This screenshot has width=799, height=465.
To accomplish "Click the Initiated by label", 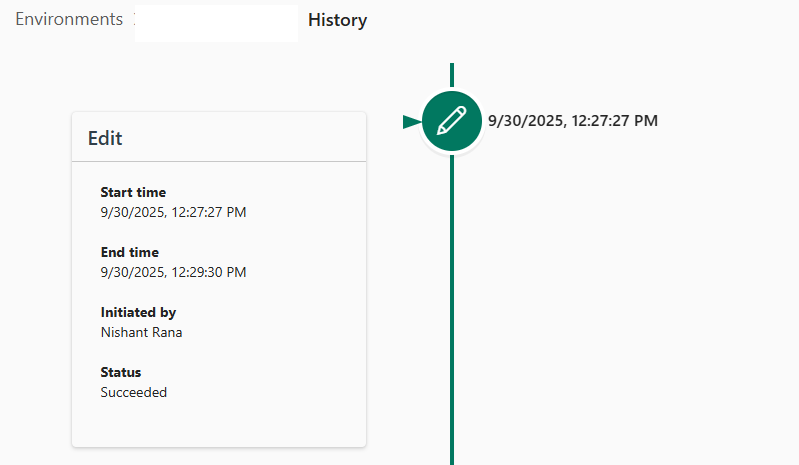I will [138, 312].
